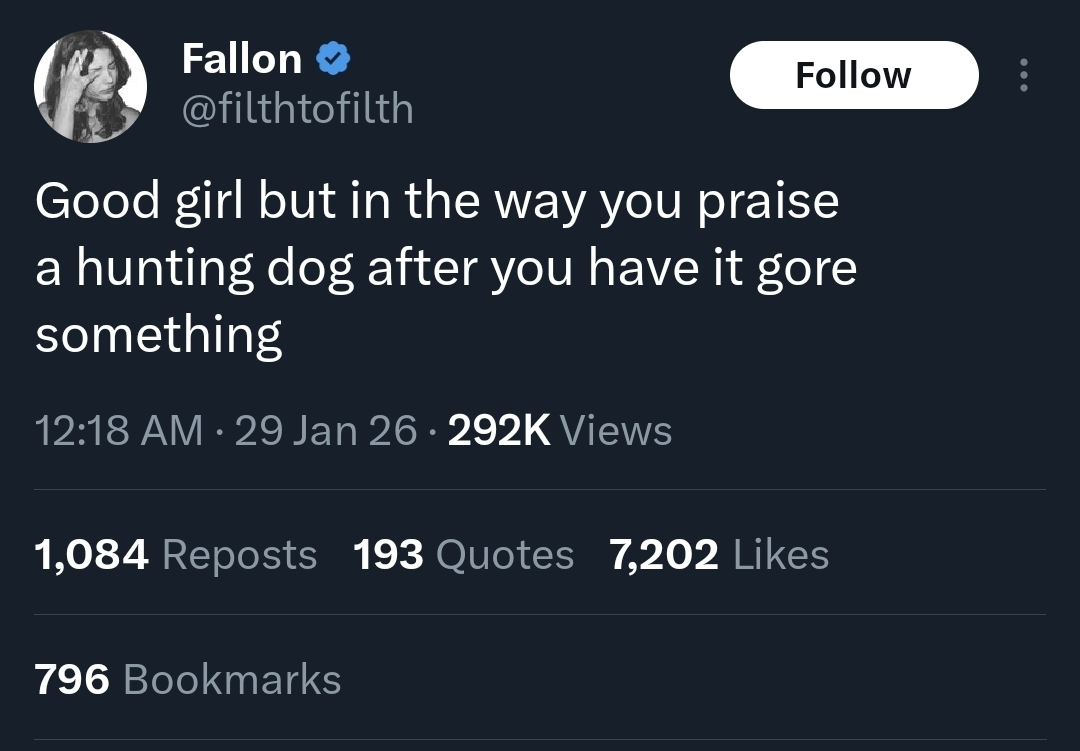The image size is (1080, 751).
Task: Click the word "praise" in the tweet
Action: tap(767, 202)
